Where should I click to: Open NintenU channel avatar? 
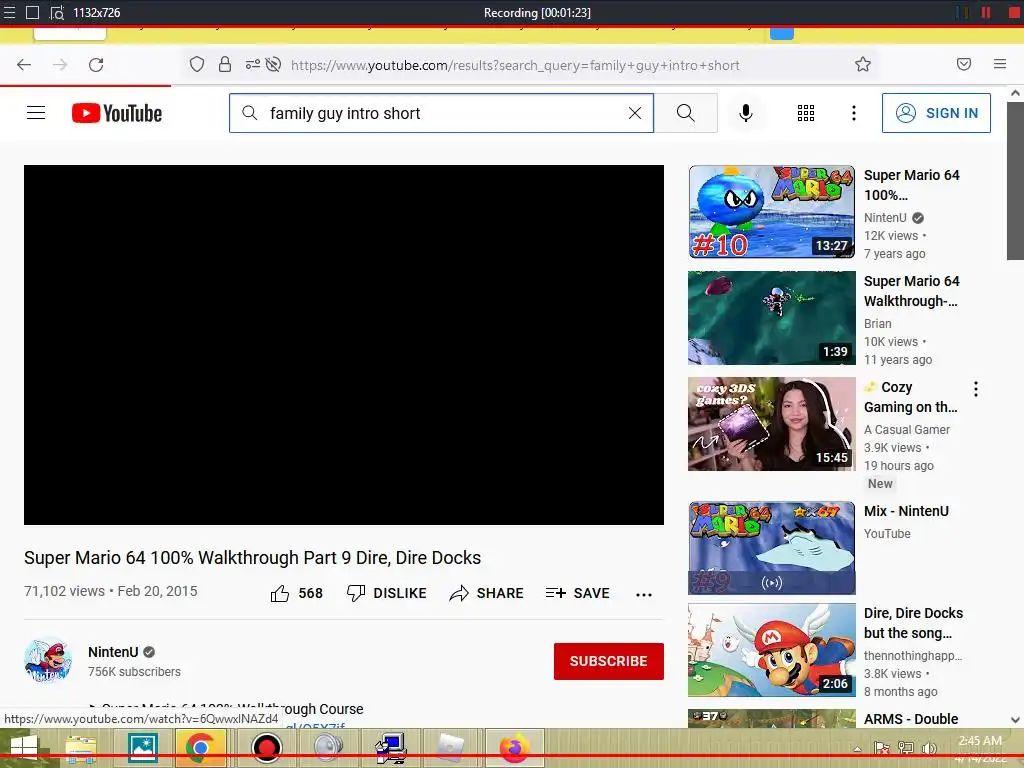[x=48, y=660]
